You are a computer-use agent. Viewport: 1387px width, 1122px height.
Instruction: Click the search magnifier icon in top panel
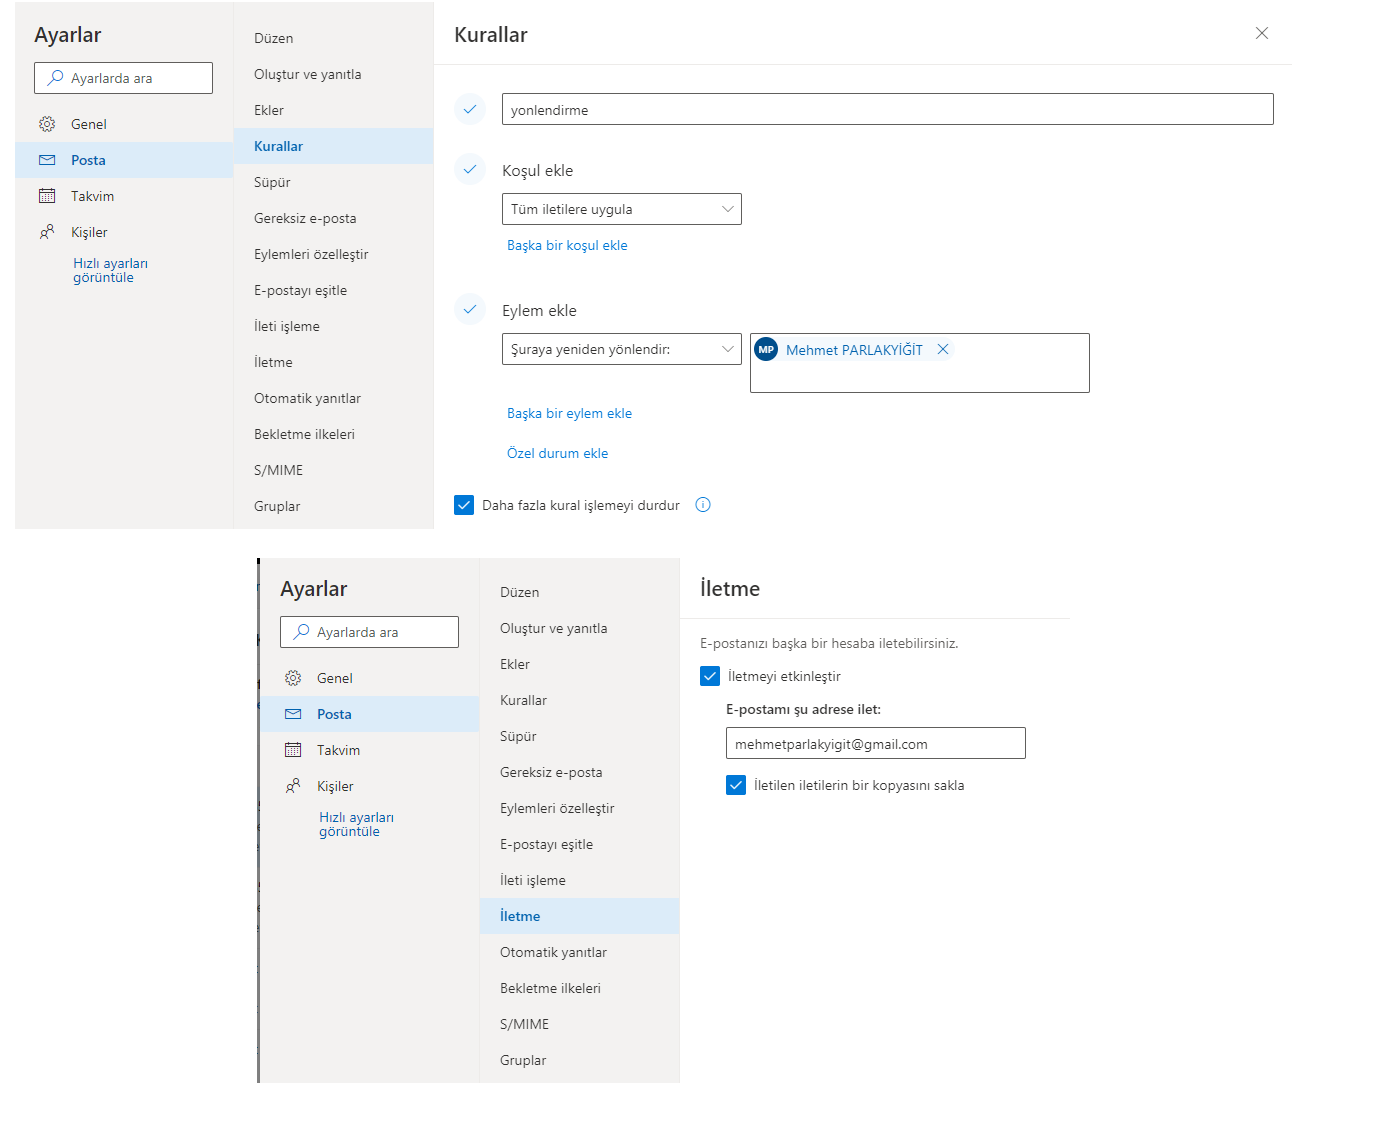pyautogui.click(x=56, y=78)
